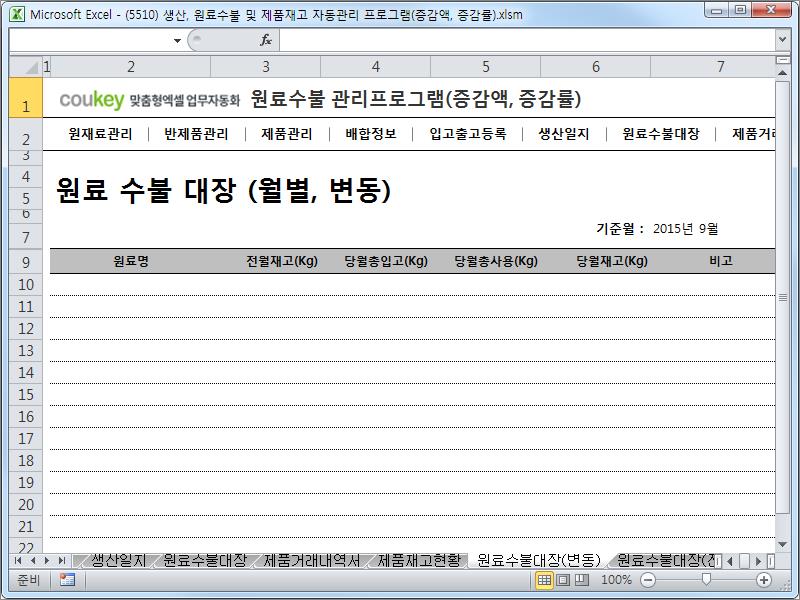
Task: Select the 원료수불대장(변동) sheet tab
Action: coord(539,560)
